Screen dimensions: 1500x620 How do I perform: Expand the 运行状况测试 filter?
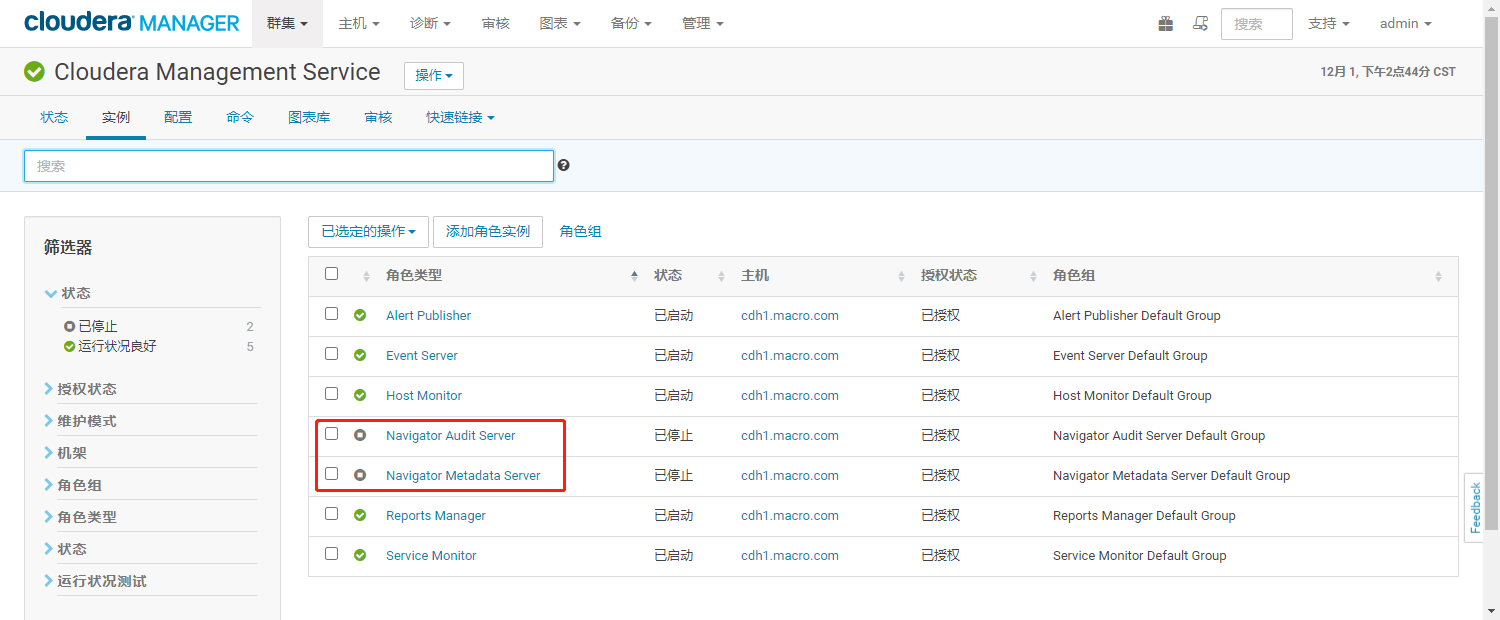[x=95, y=581]
